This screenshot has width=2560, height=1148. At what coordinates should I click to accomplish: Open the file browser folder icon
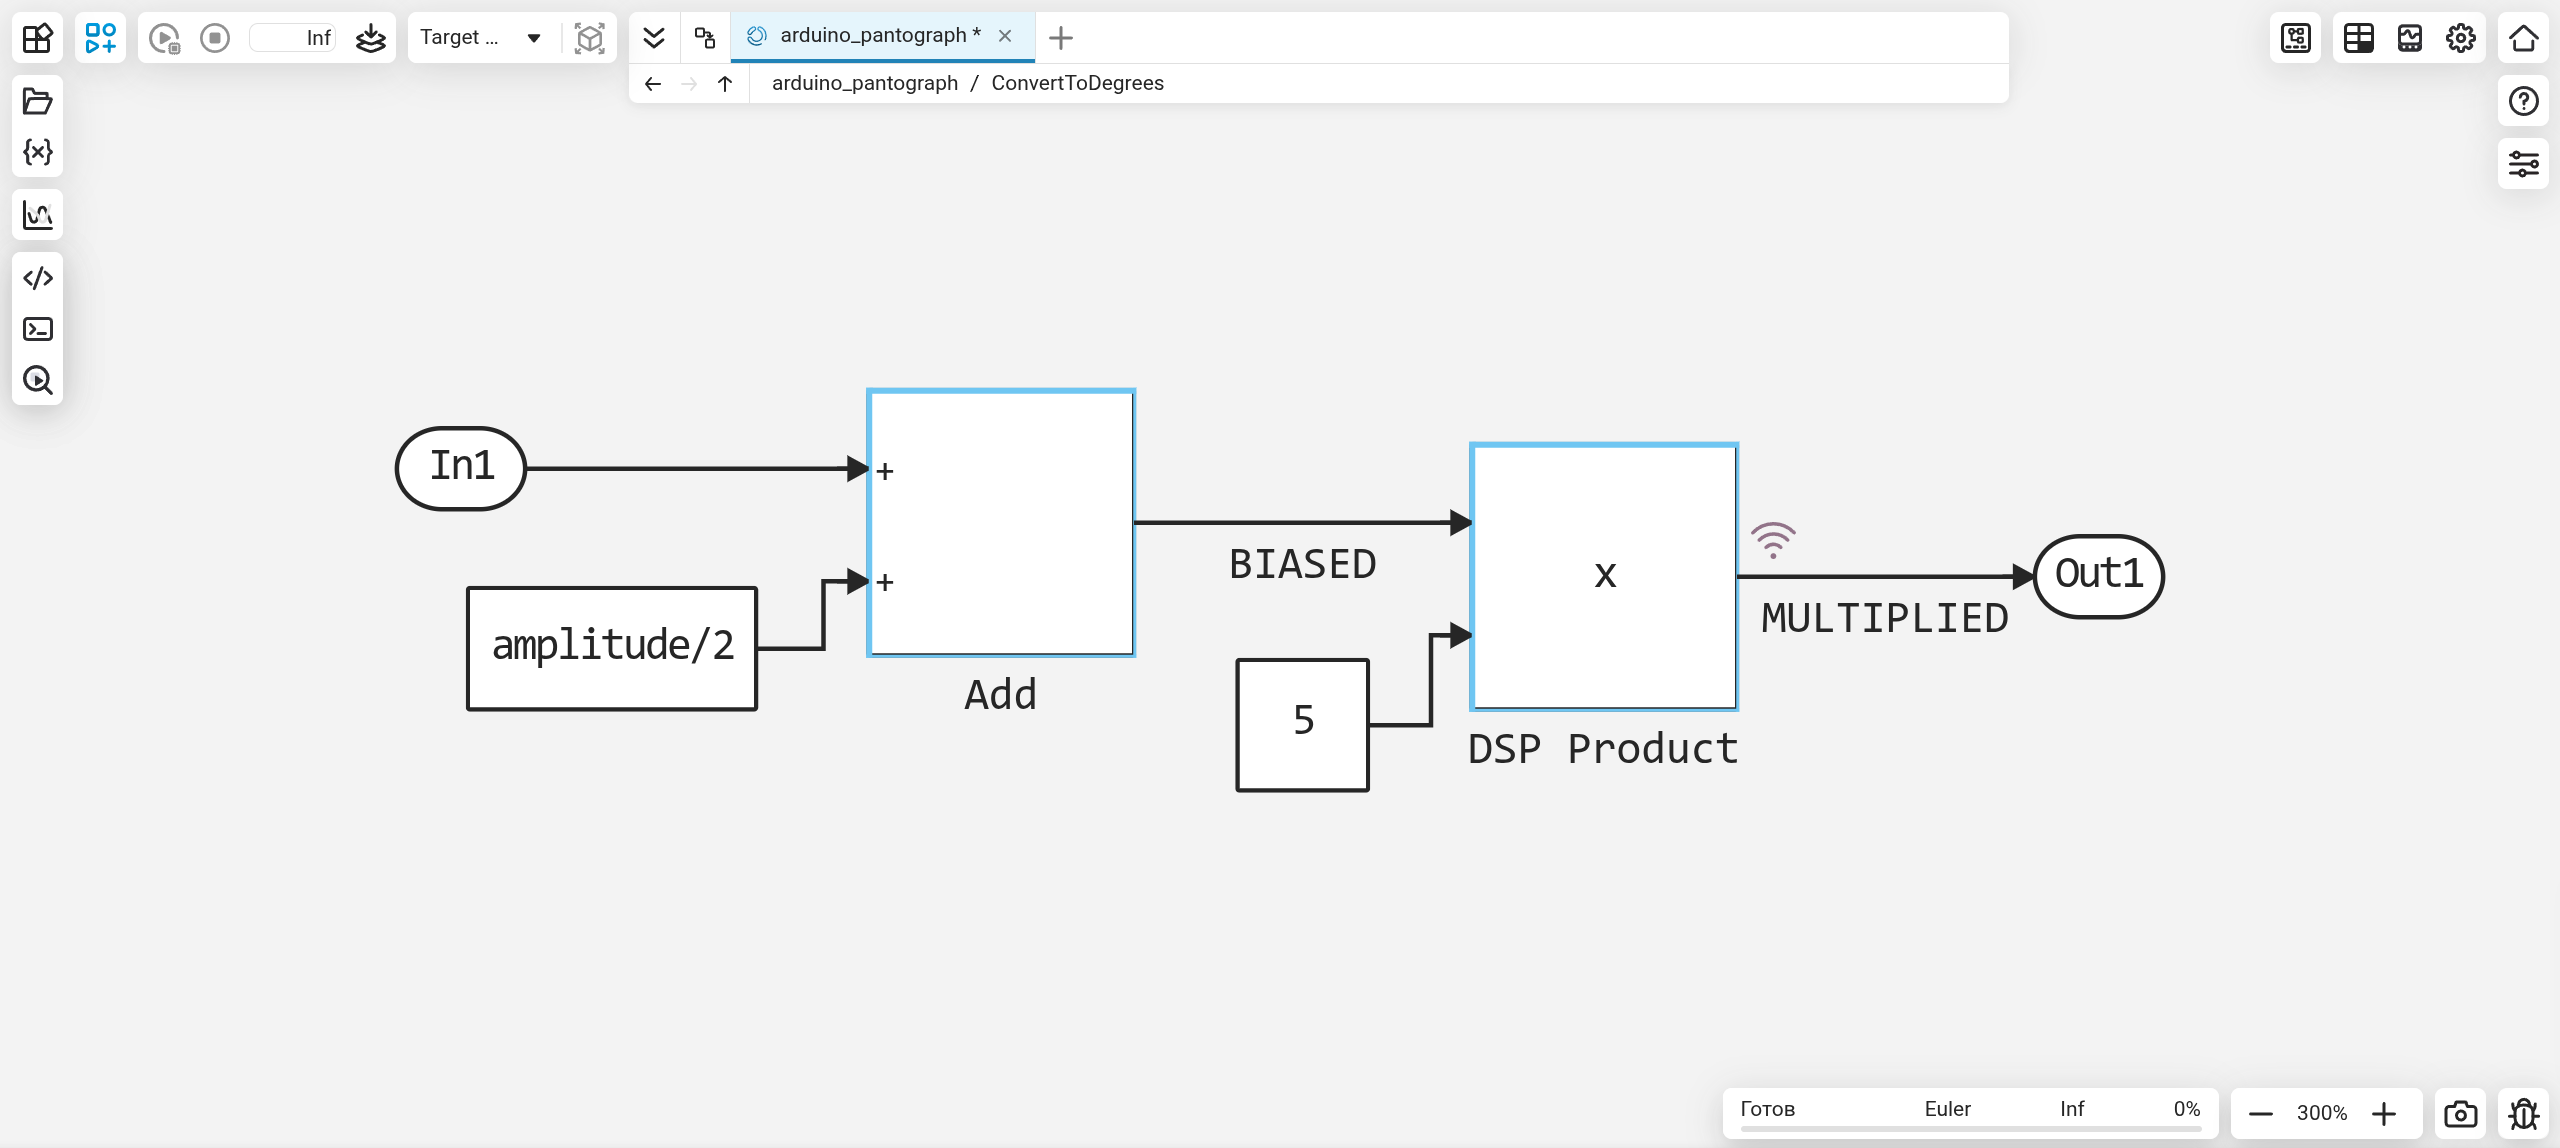[37, 101]
